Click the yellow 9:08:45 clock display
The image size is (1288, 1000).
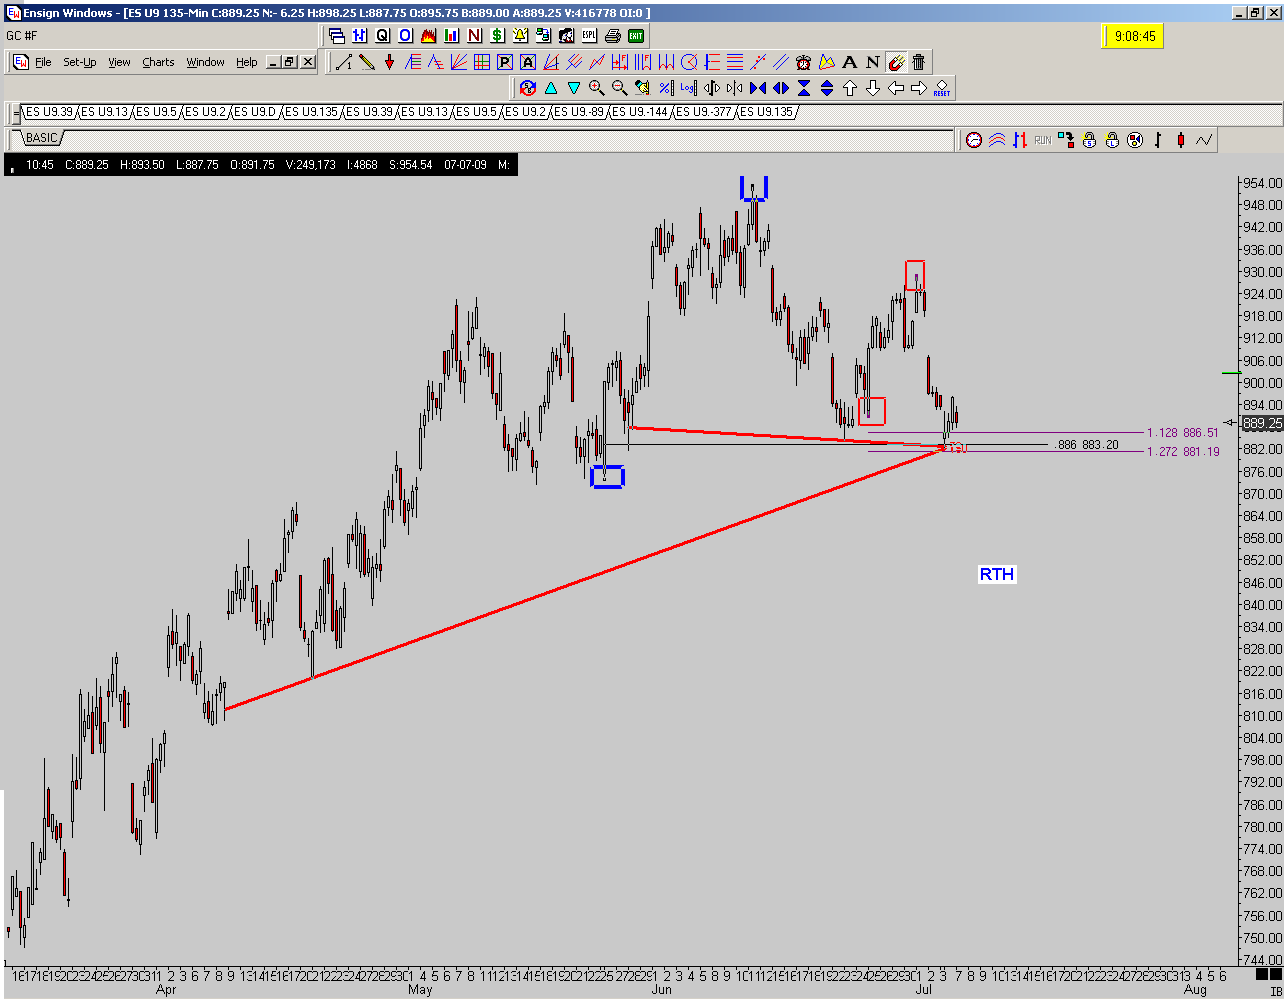point(1133,36)
